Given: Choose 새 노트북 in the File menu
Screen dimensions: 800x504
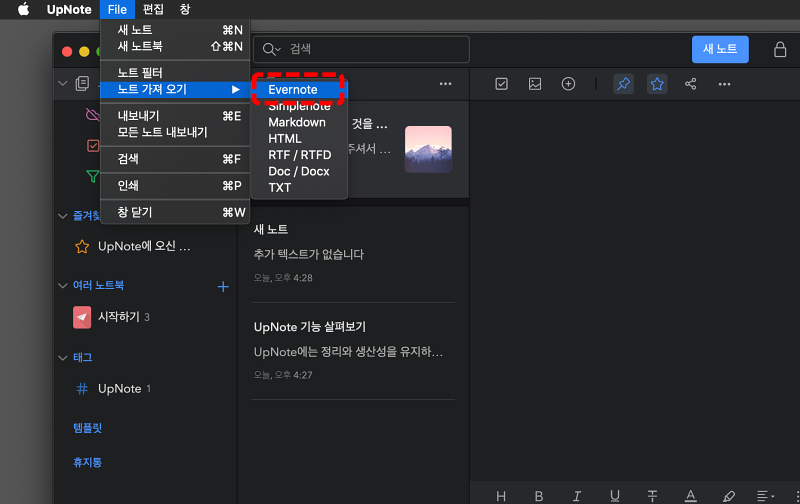Looking at the screenshot, I should (x=175, y=46).
